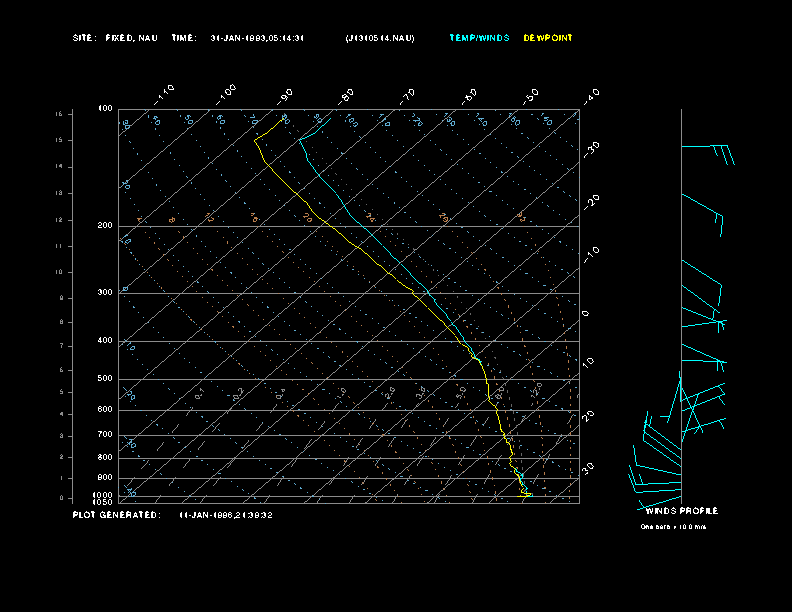This screenshot has height=612, width=792.
Task: Click the -110 temperature axis label
Action: (x=166, y=92)
